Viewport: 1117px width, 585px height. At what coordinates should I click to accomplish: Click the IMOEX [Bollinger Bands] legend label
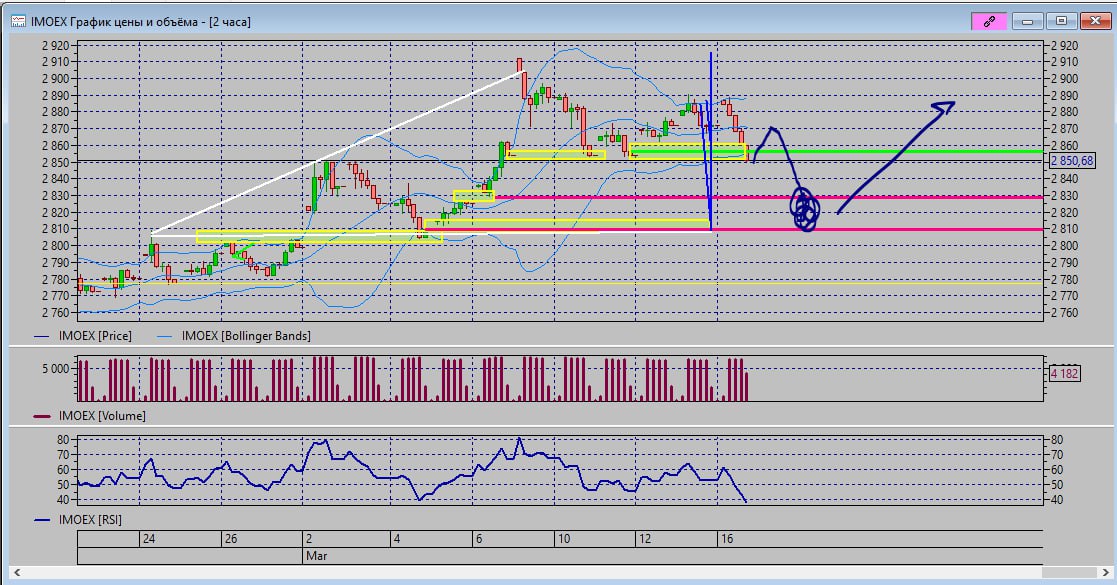tap(246, 336)
